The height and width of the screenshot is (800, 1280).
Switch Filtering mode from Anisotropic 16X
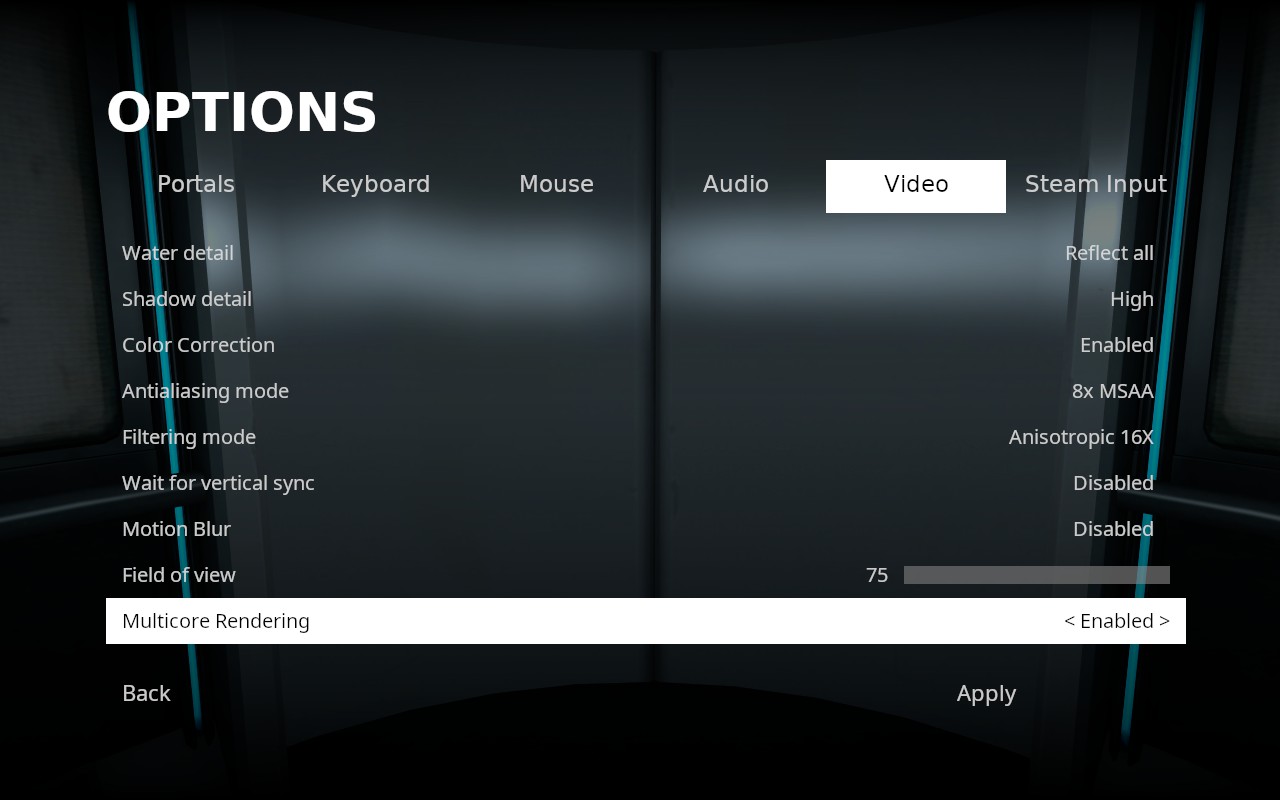tap(1081, 437)
